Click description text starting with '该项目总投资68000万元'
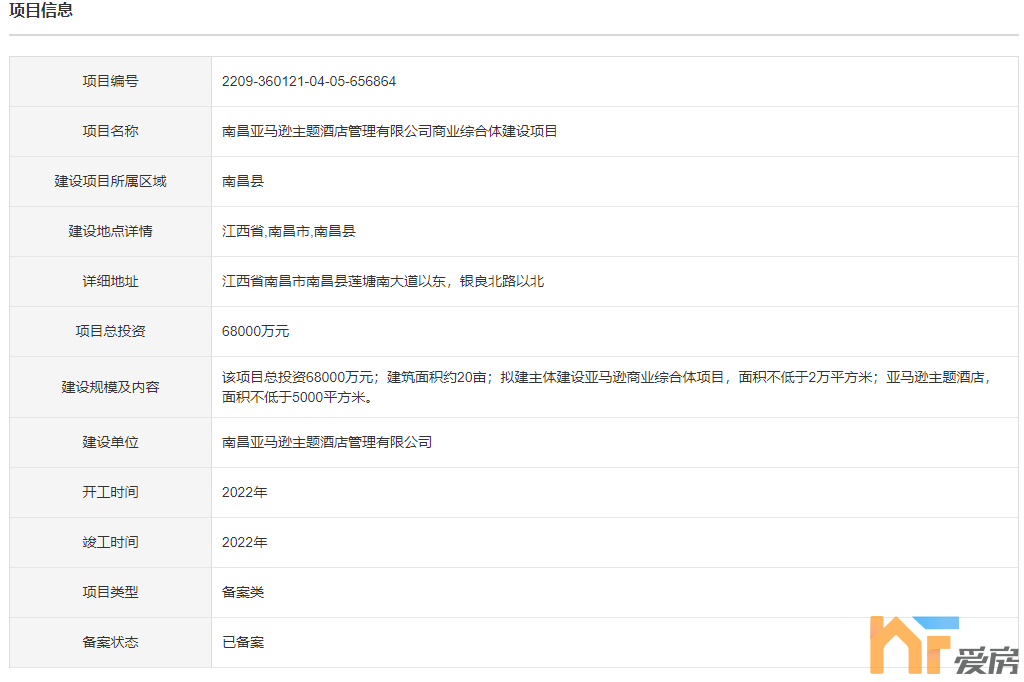 pos(607,387)
